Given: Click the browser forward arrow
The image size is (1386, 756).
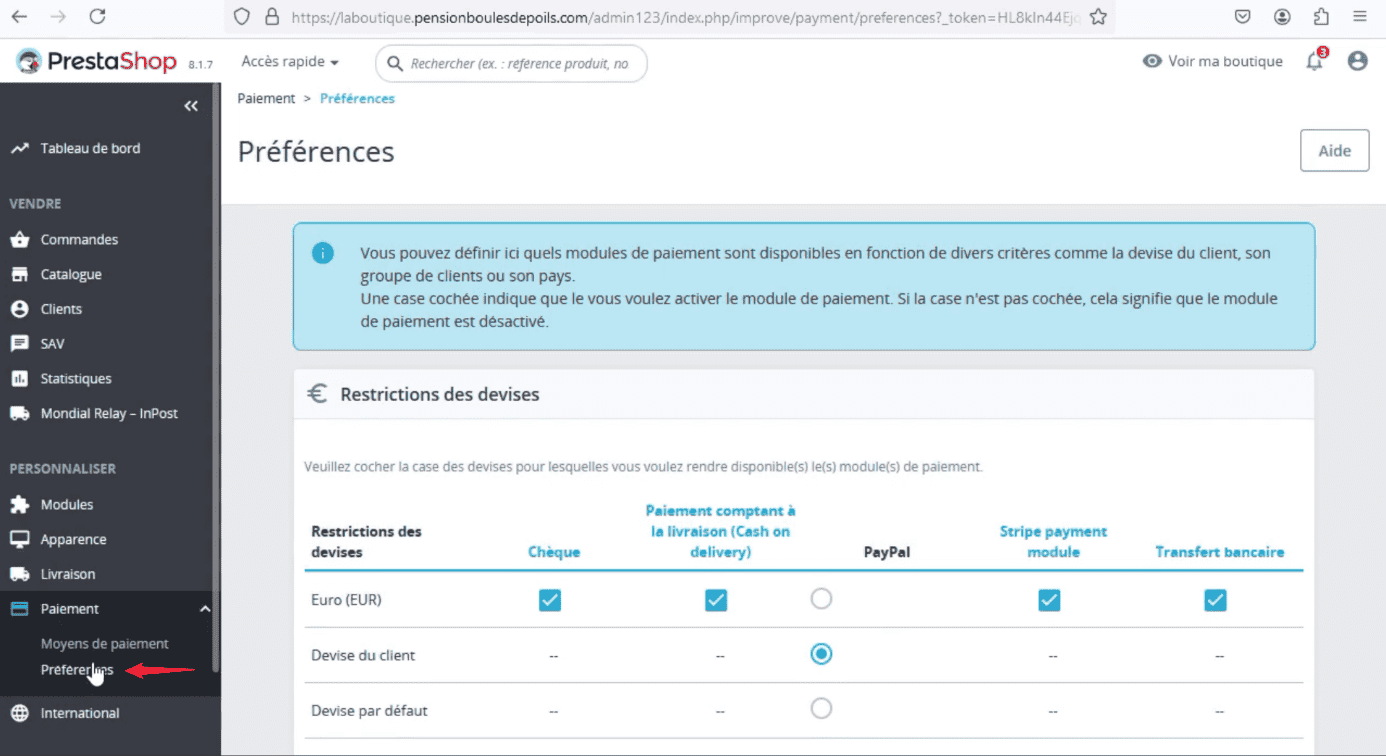Looking at the screenshot, I should pos(58,16).
